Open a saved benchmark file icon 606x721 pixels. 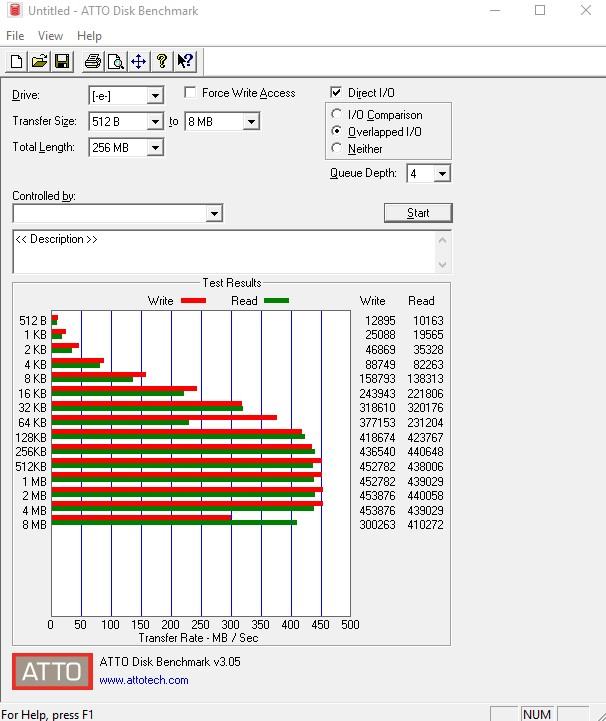click(40, 61)
